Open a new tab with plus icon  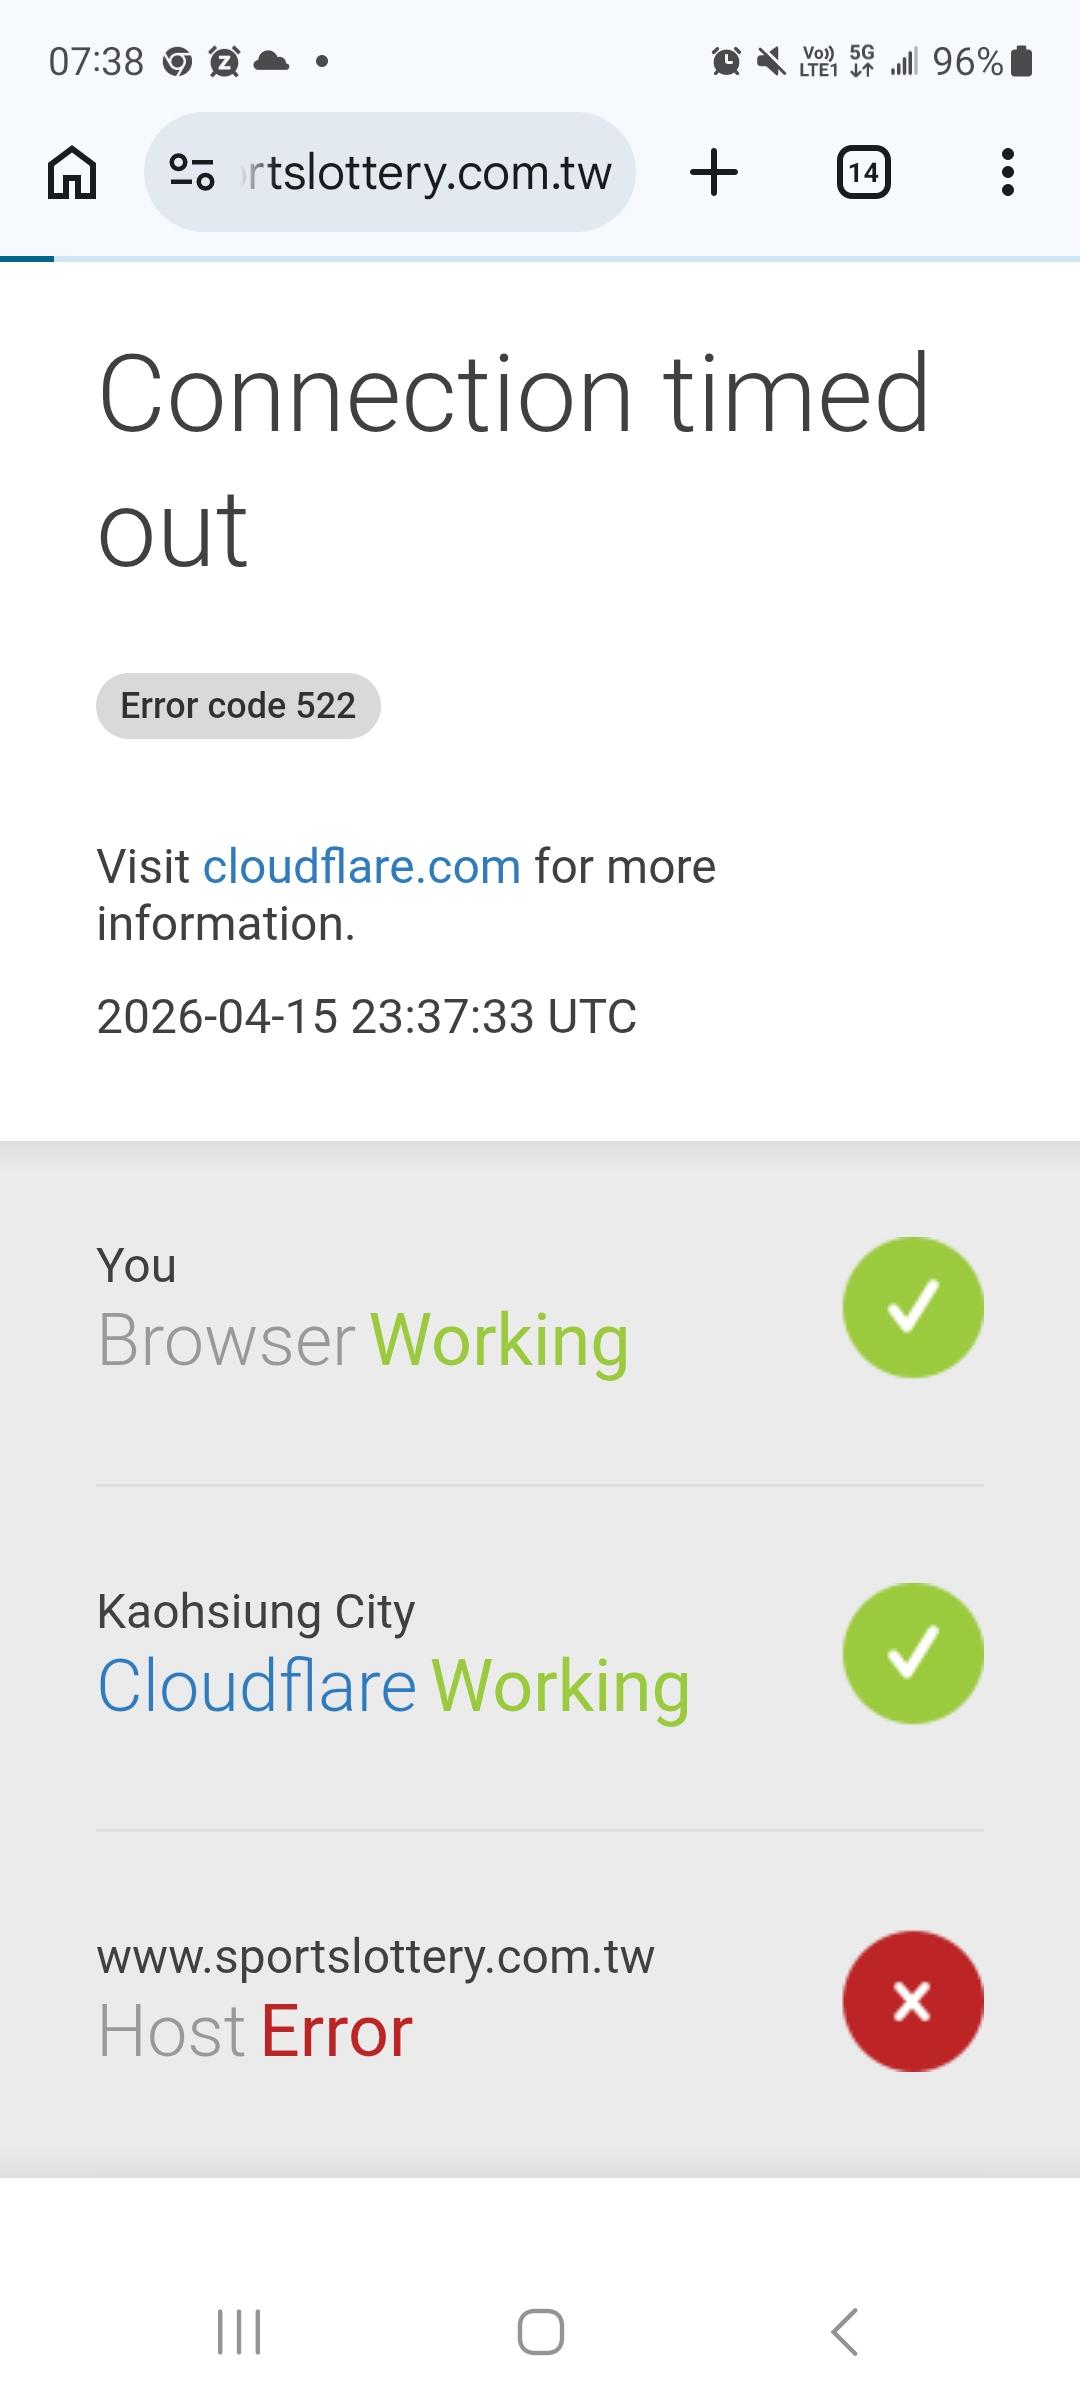(x=714, y=172)
